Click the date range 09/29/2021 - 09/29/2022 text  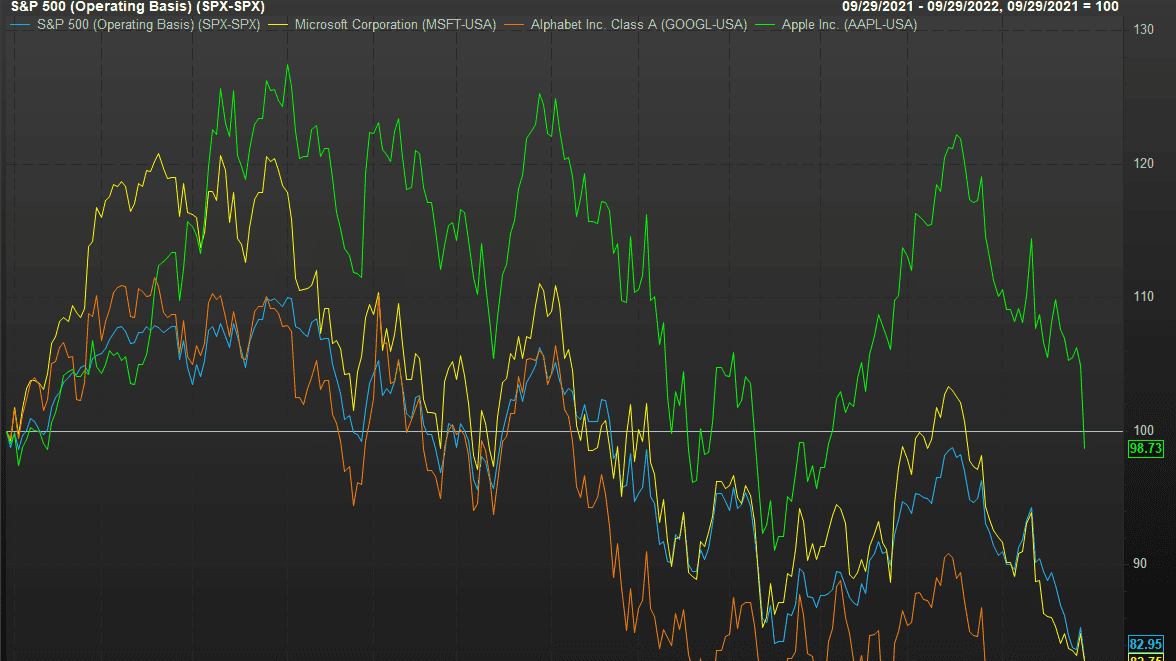point(922,7)
